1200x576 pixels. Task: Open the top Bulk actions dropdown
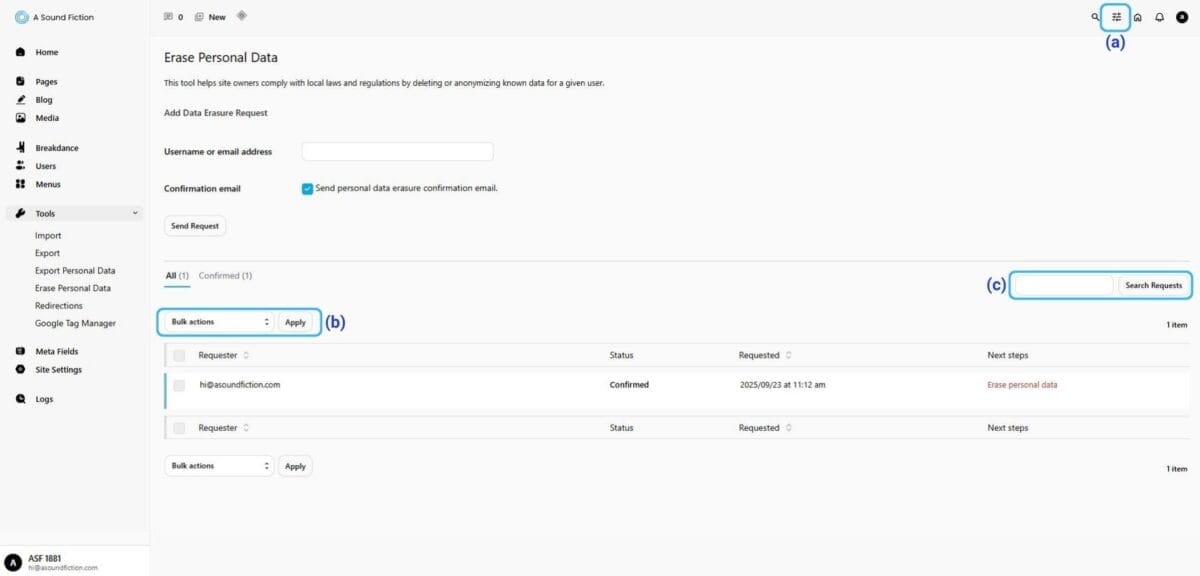pyautogui.click(x=219, y=322)
